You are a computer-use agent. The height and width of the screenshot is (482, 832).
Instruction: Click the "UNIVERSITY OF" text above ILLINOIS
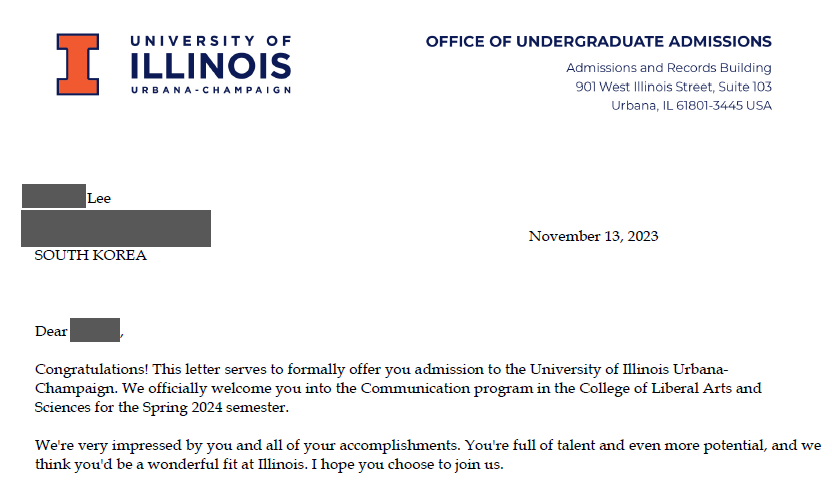point(211,41)
